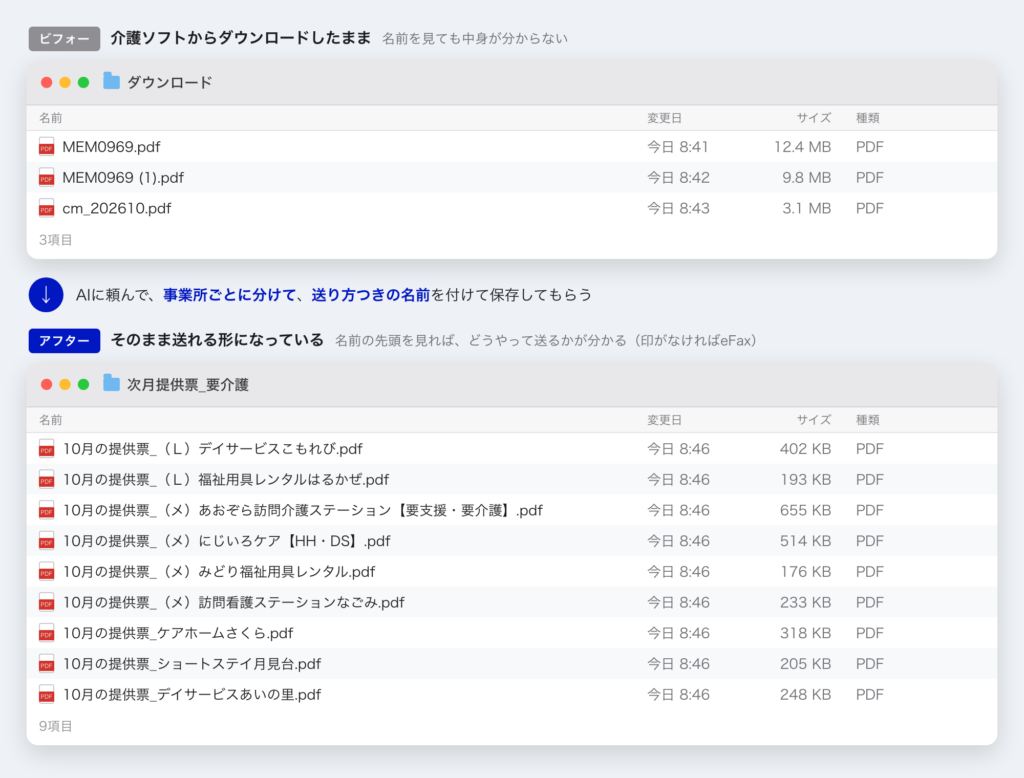Select the file name MEM0969 (1).pdf

pos(123,178)
